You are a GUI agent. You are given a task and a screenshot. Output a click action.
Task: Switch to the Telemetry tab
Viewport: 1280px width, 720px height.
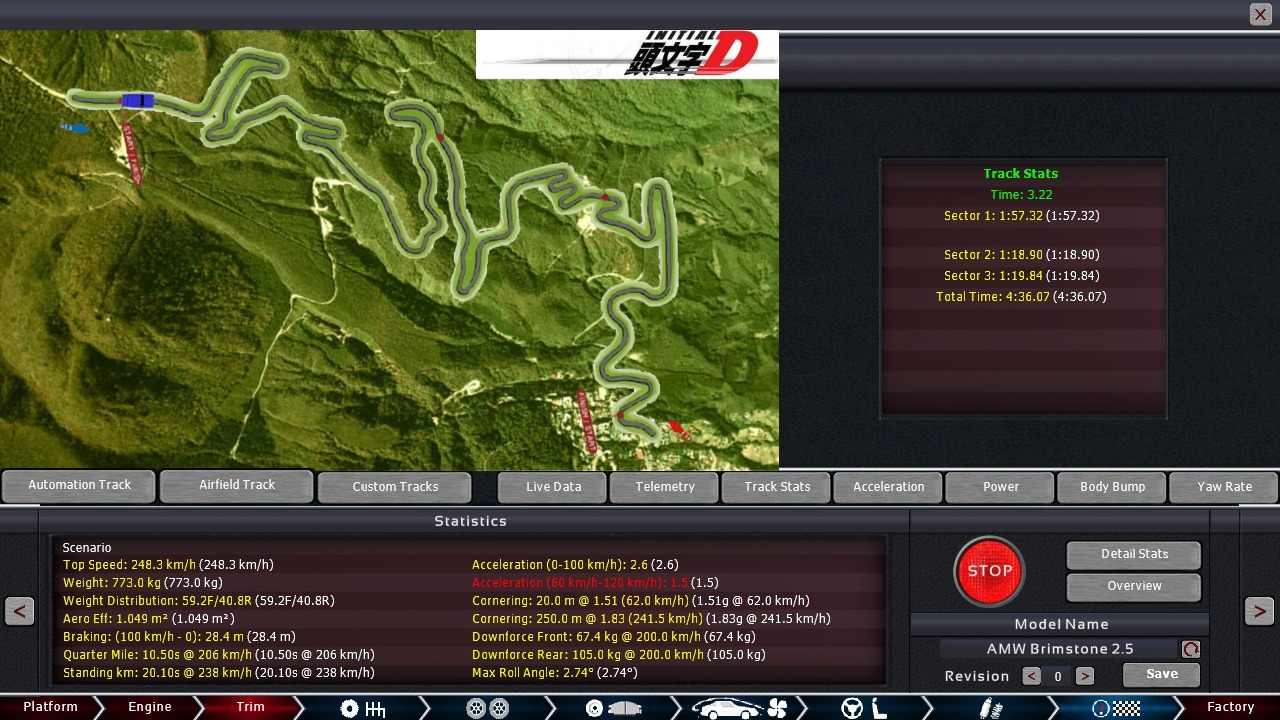(x=665, y=487)
